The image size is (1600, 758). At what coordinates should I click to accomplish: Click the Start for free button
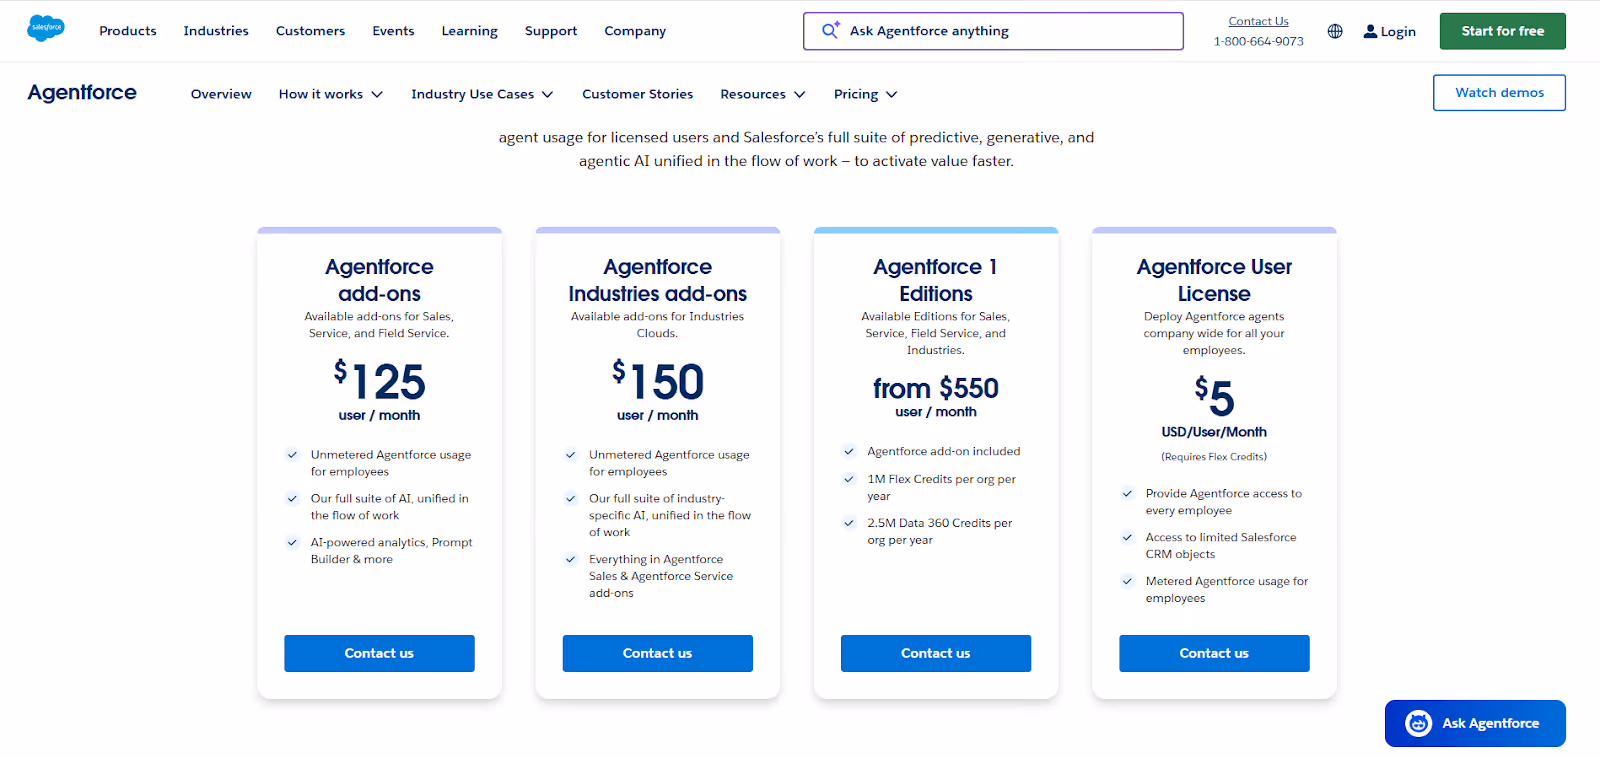[1501, 31]
